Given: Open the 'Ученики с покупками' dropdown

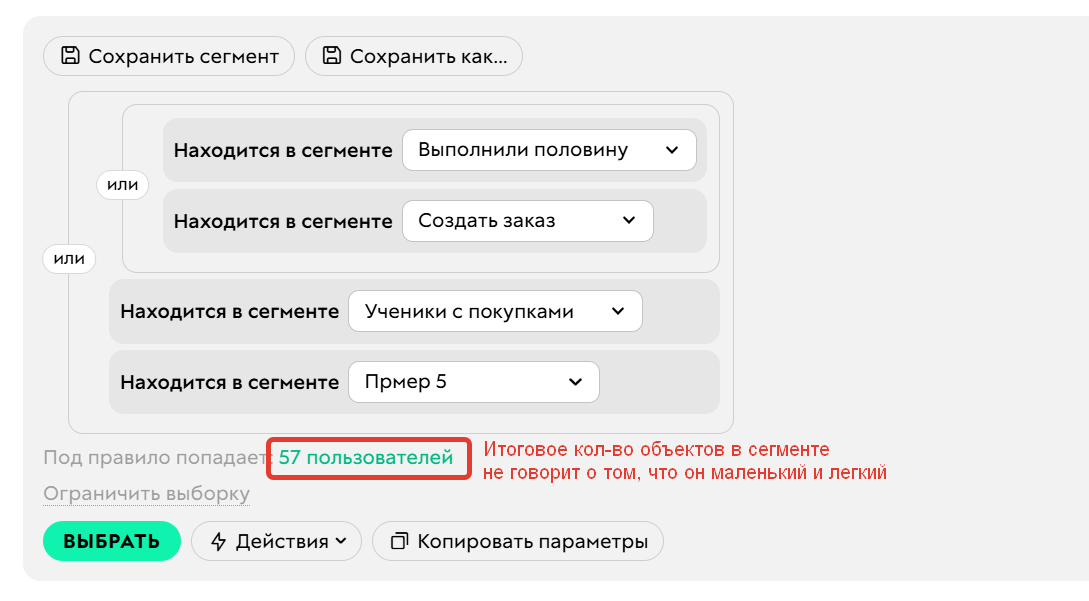Looking at the screenshot, I should coord(494,311).
